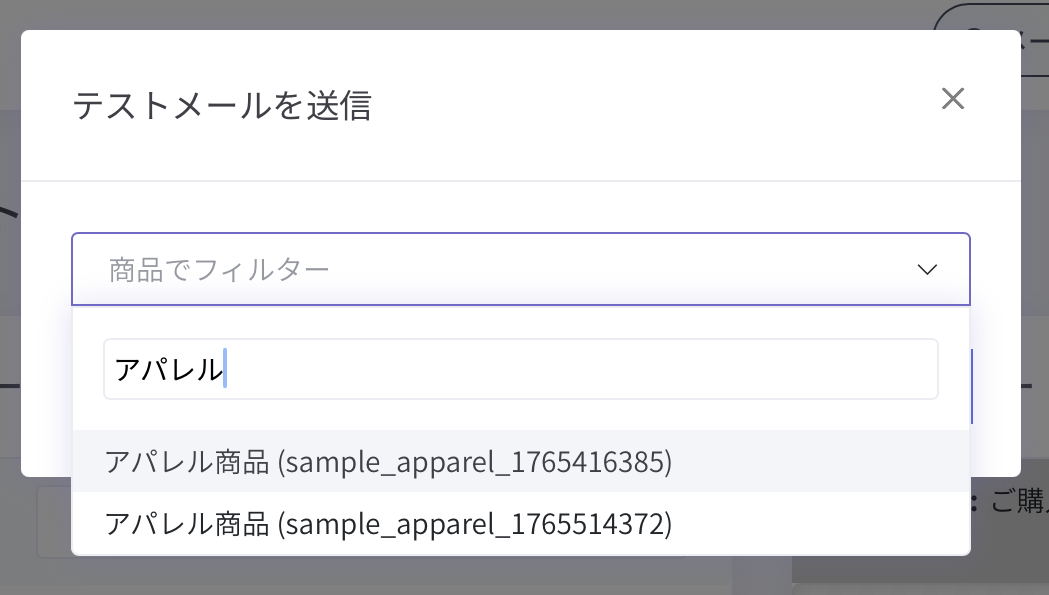Click the テストメールを送信 dialog title
The width and height of the screenshot is (1049, 595).
pyautogui.click(x=222, y=106)
